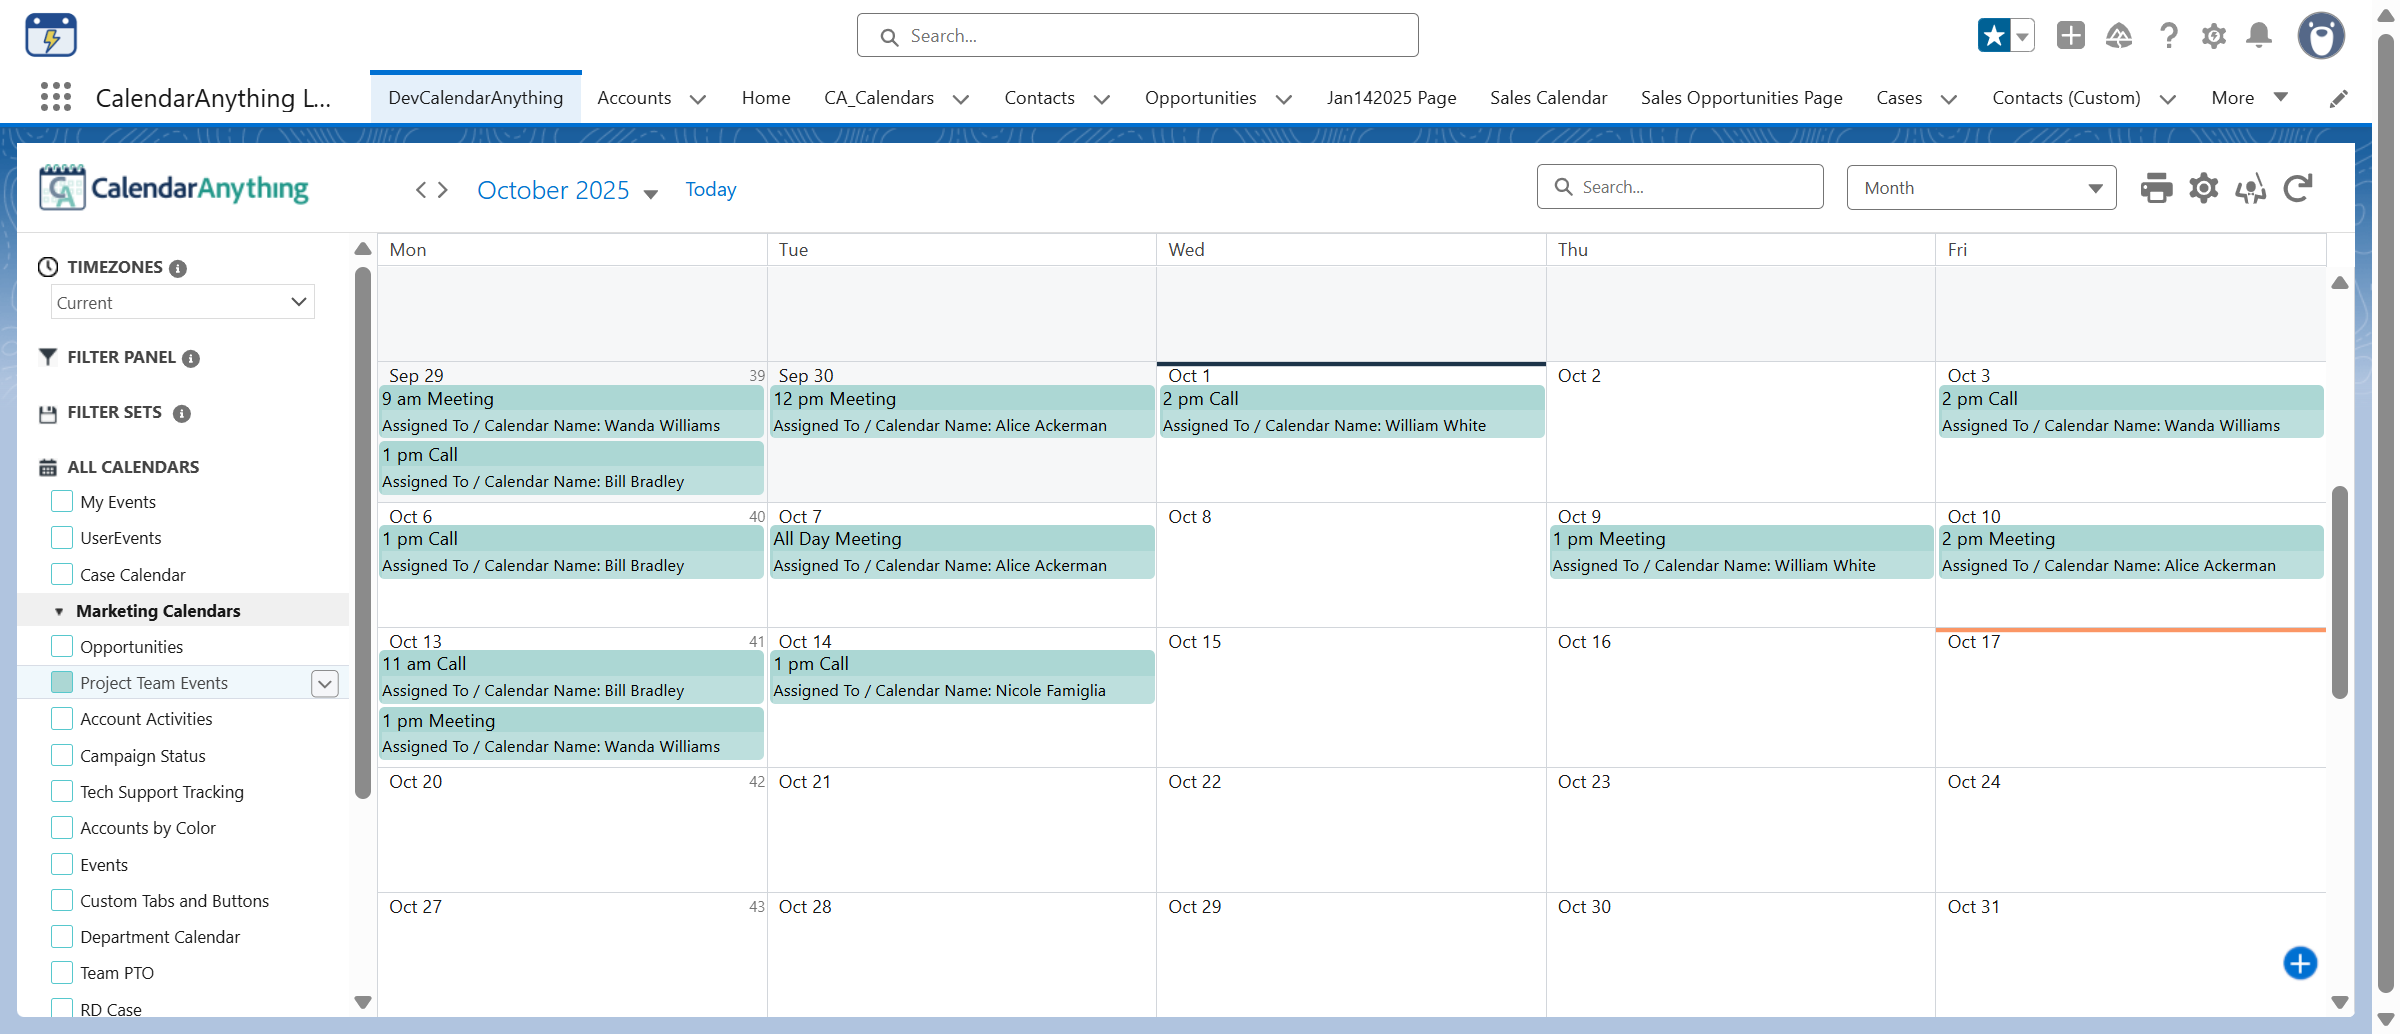The image size is (2400, 1034).
Task: Check the Campaign Status calendar
Action: tap(62, 756)
